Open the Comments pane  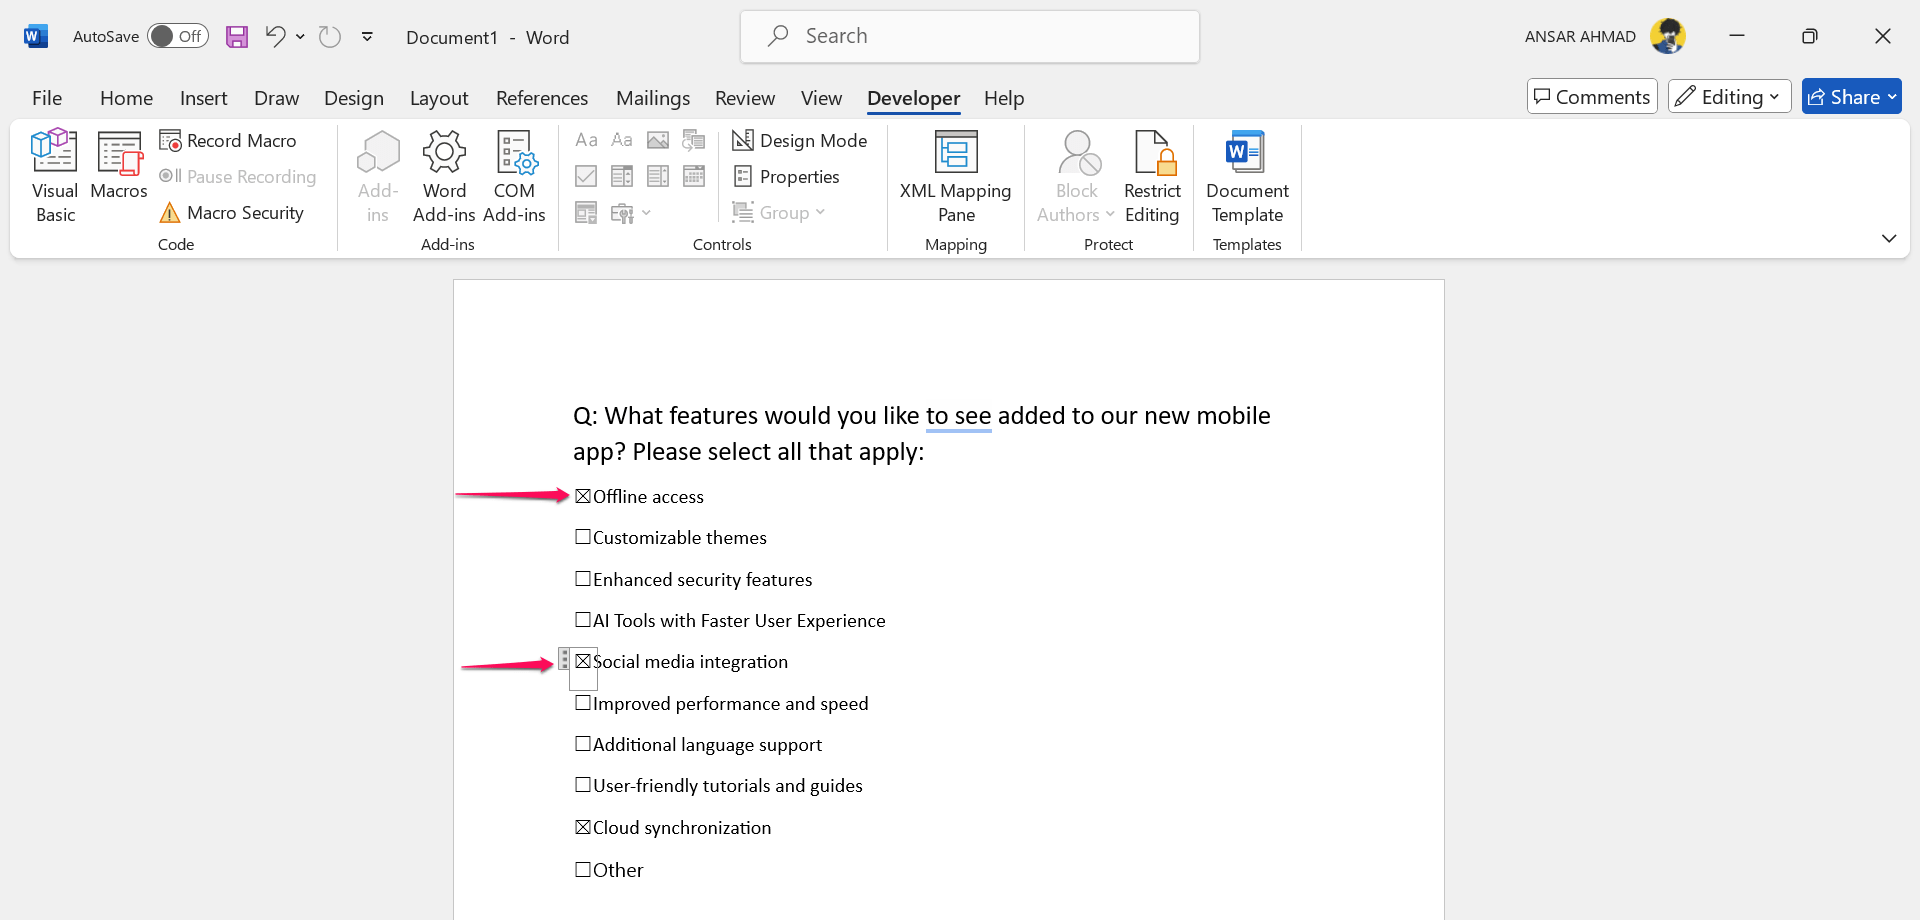pos(1592,96)
